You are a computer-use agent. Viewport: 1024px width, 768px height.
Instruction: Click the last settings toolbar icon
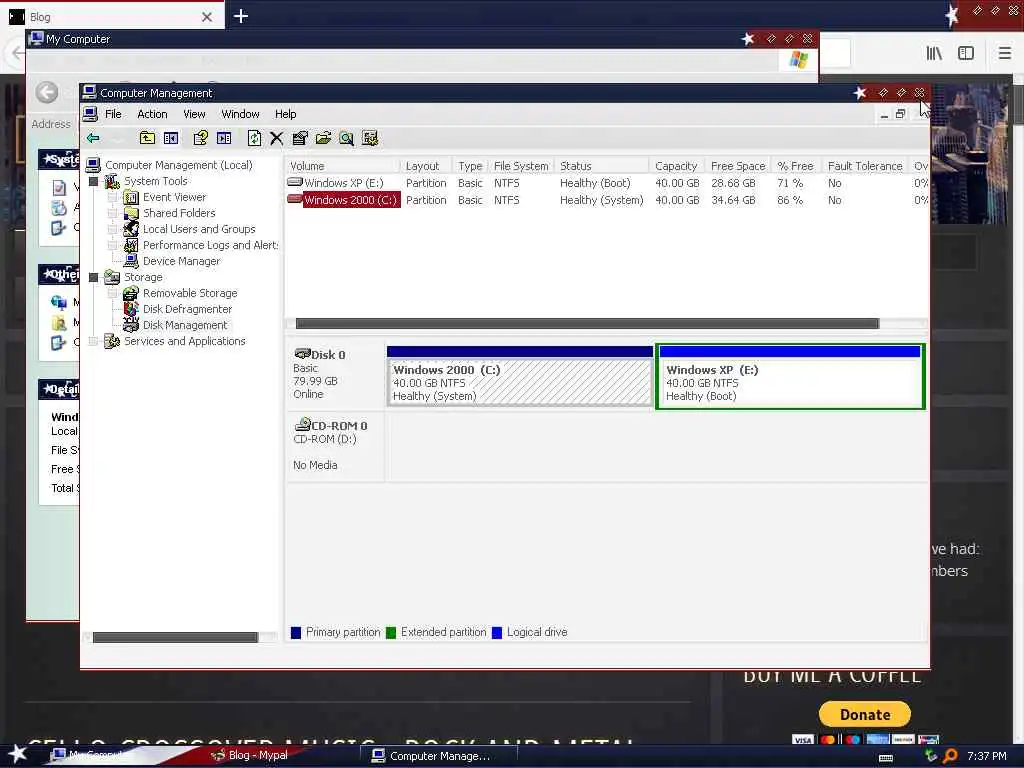370,138
